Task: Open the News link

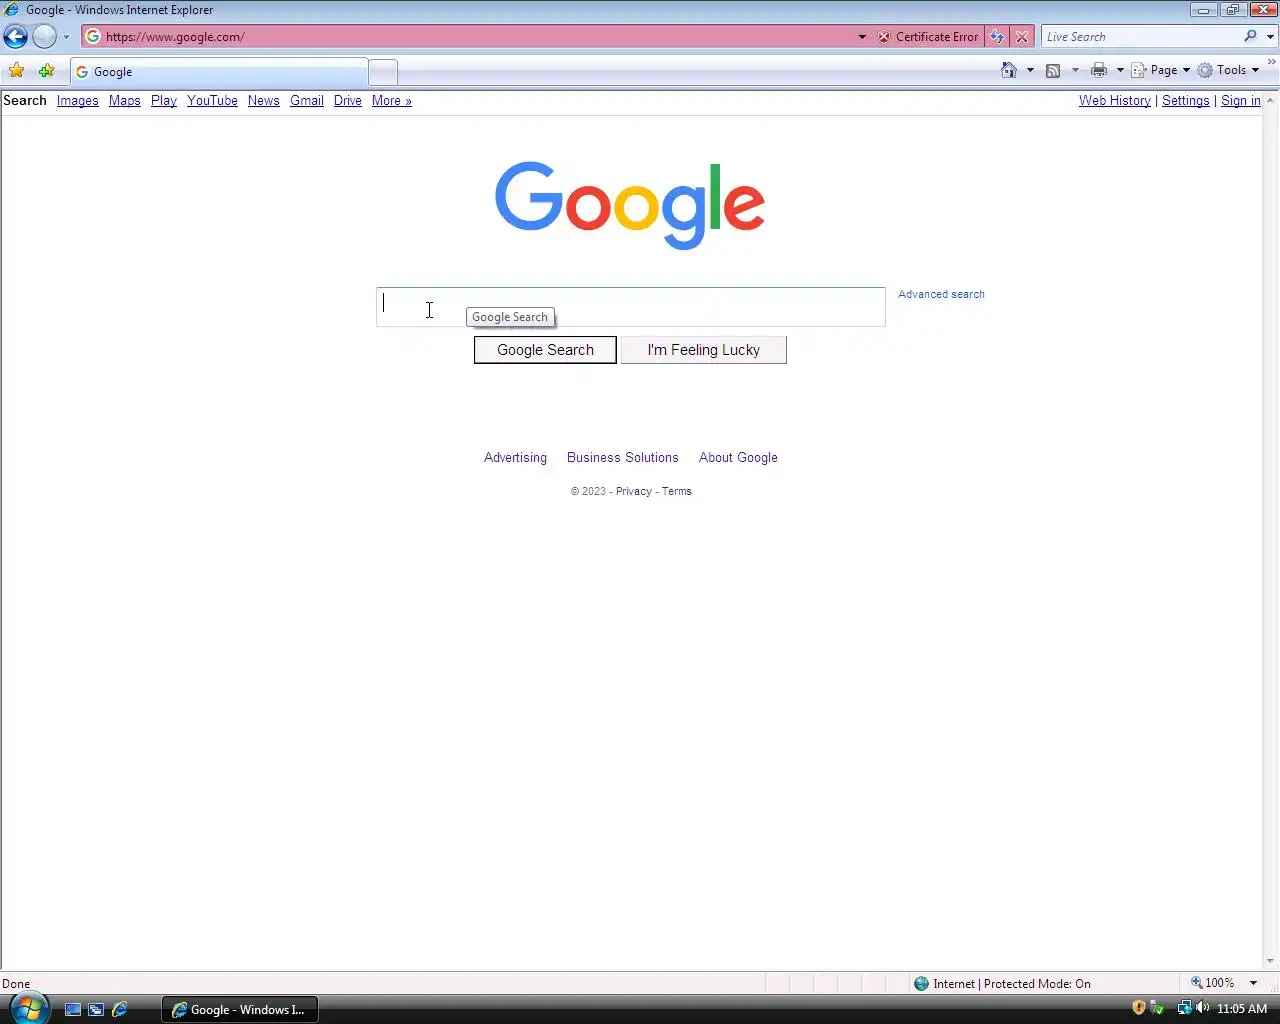Action: tap(264, 101)
